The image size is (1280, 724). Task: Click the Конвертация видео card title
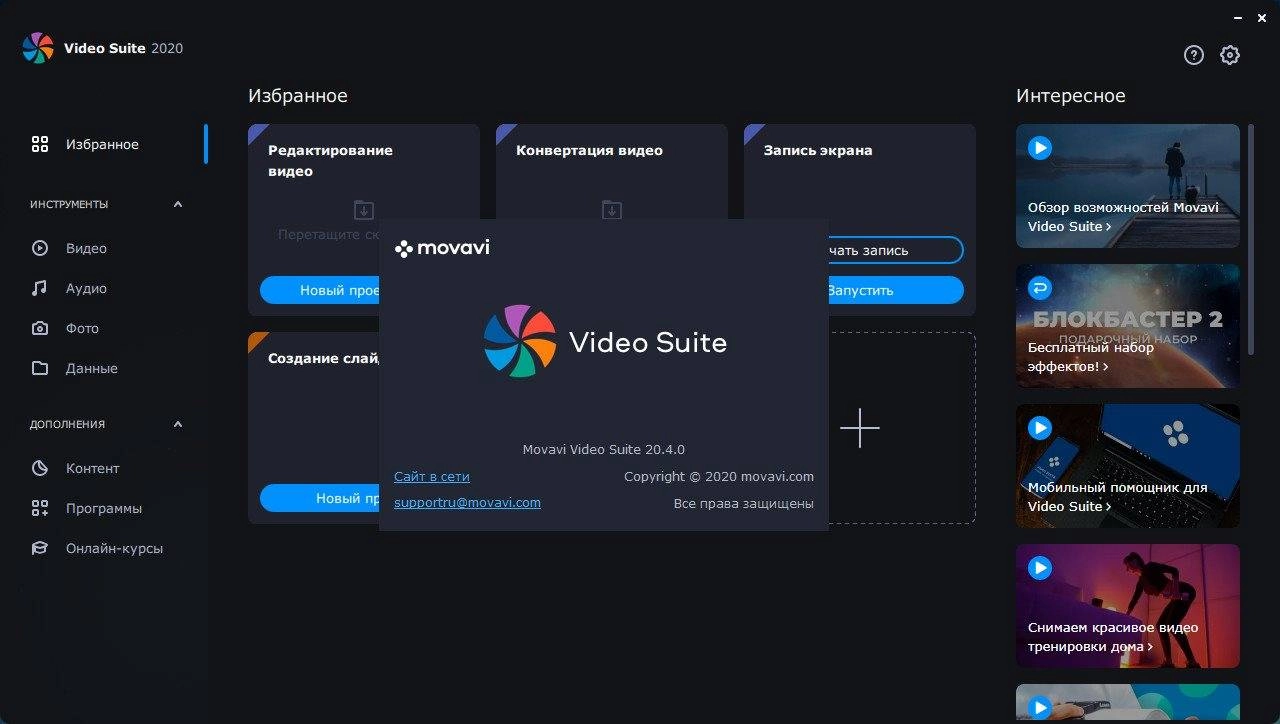click(x=589, y=150)
